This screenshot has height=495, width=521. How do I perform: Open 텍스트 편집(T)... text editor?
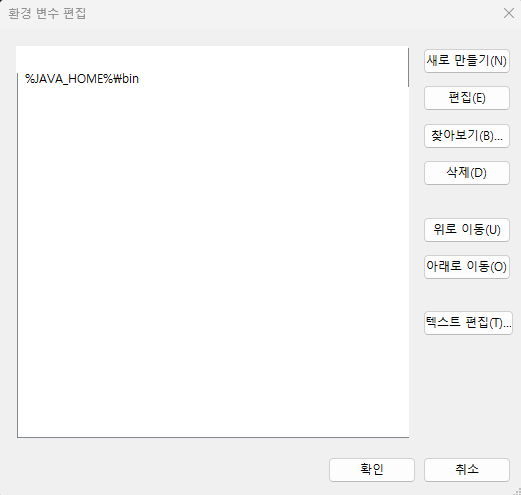(x=468, y=323)
